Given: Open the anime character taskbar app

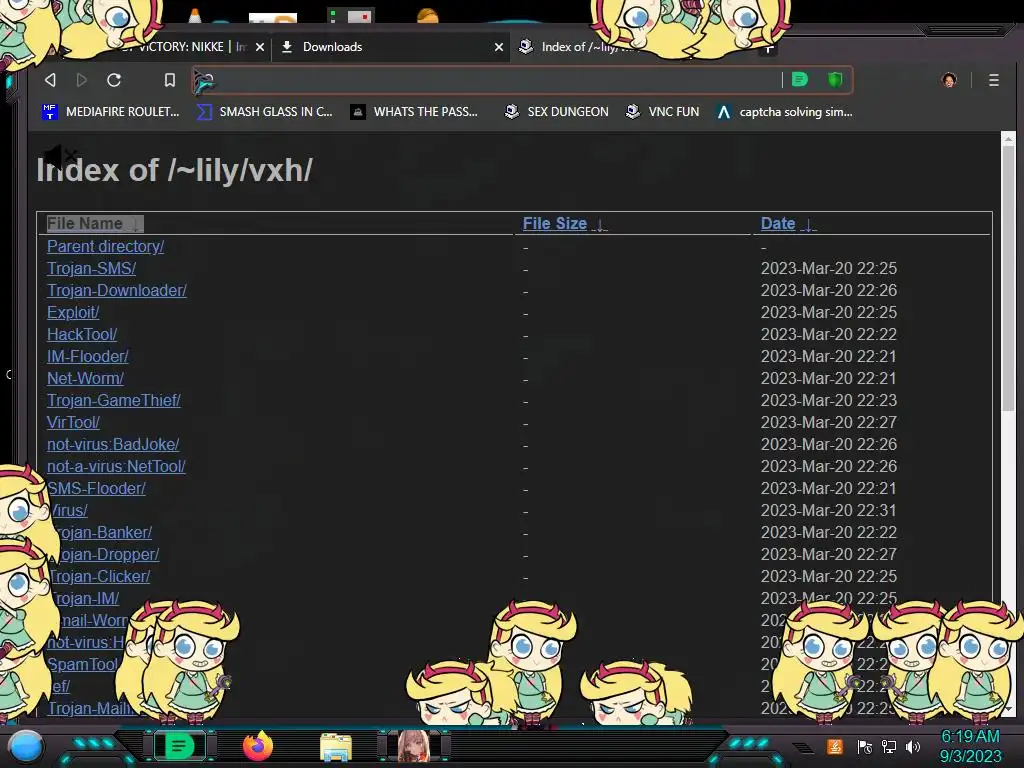Looking at the screenshot, I should (413, 746).
